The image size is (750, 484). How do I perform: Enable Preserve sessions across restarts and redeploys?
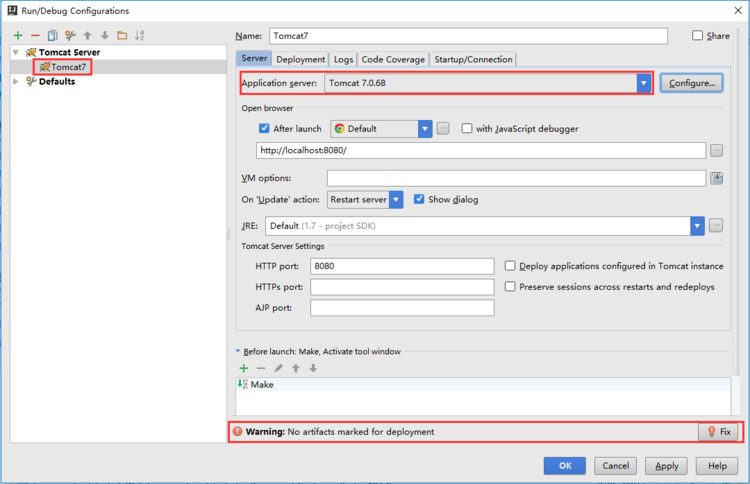(510, 286)
